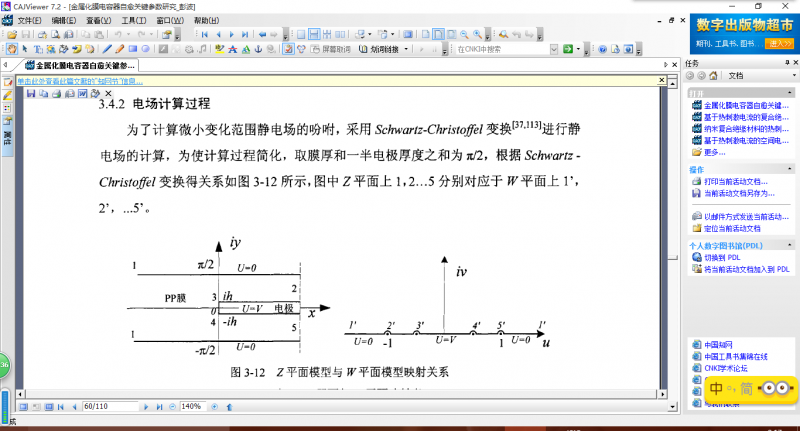The width and height of the screenshot is (800, 431).
Task: Jump to first page in top toolbar
Action: (205, 35)
